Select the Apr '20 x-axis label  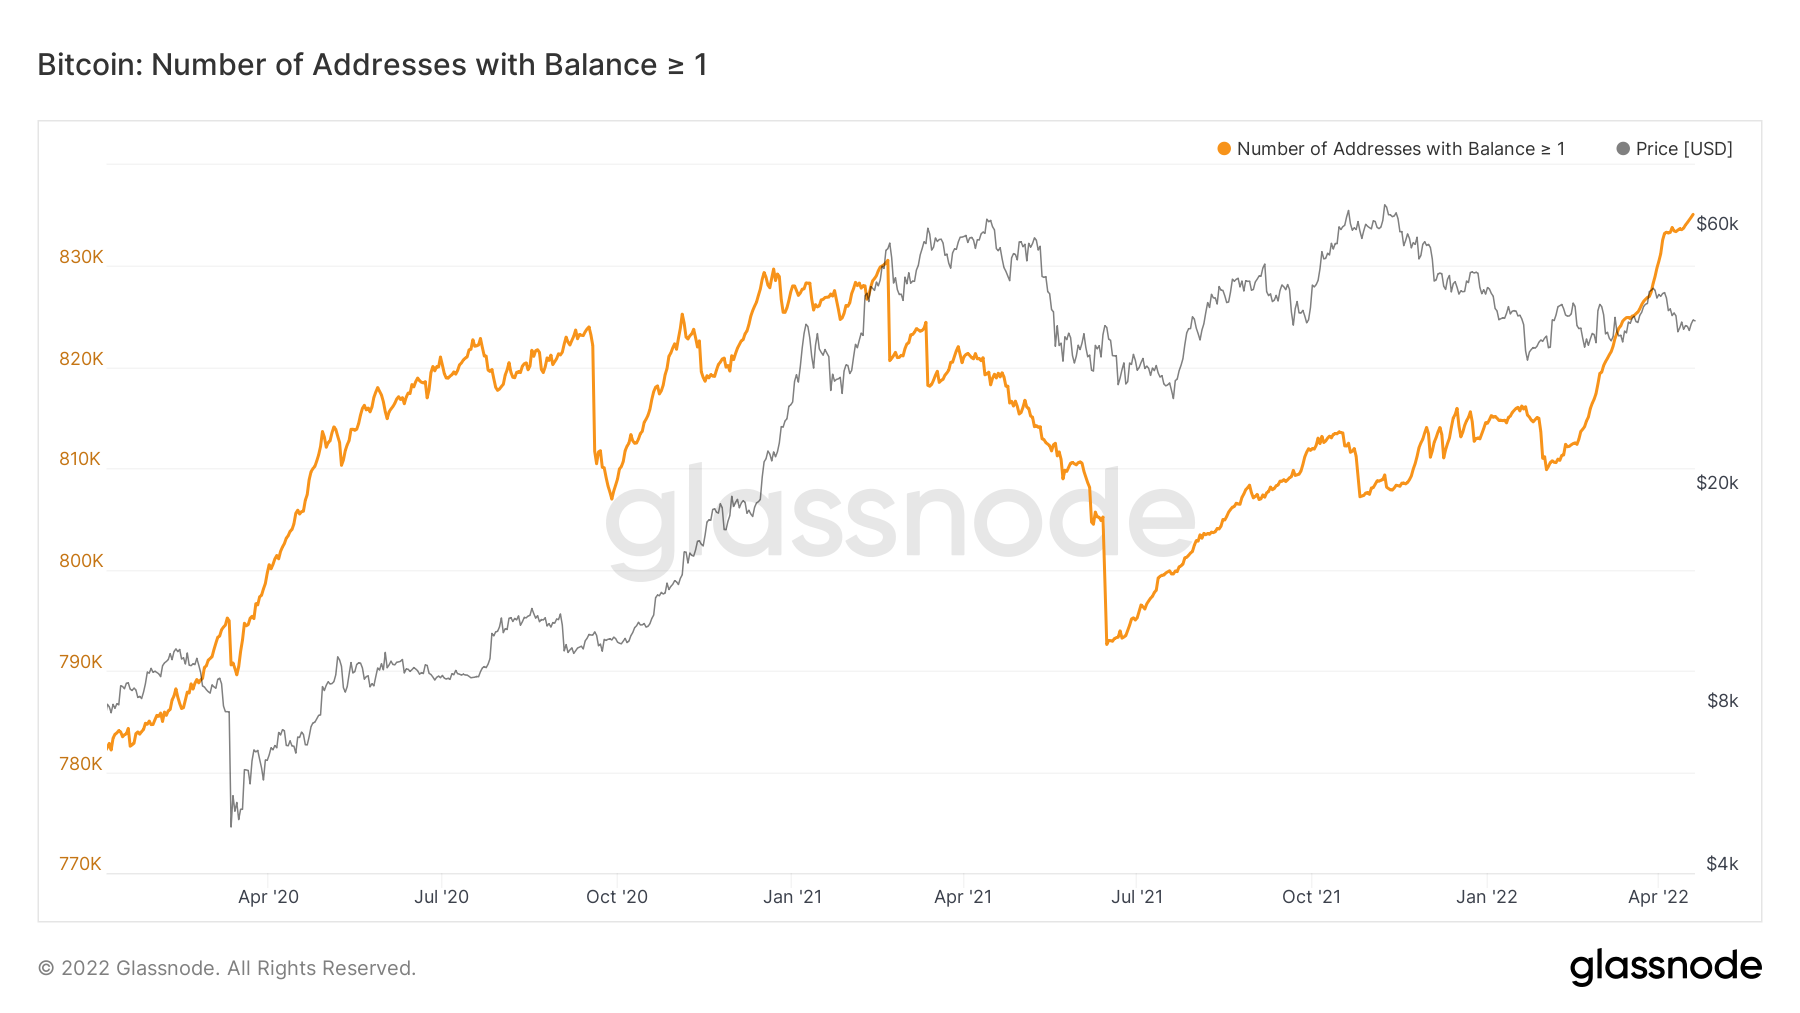[268, 897]
